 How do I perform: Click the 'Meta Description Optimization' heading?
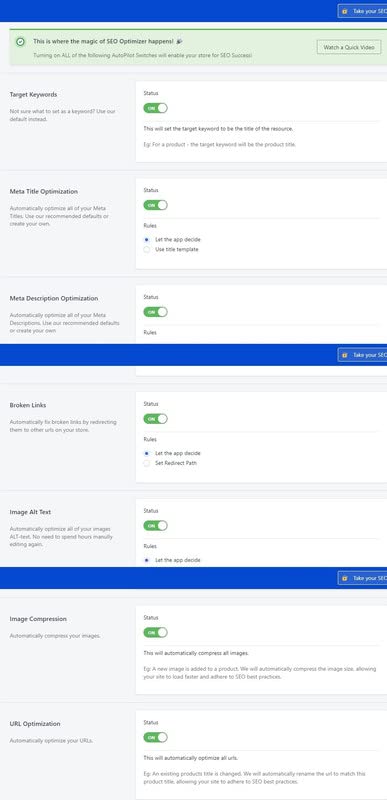[54, 298]
